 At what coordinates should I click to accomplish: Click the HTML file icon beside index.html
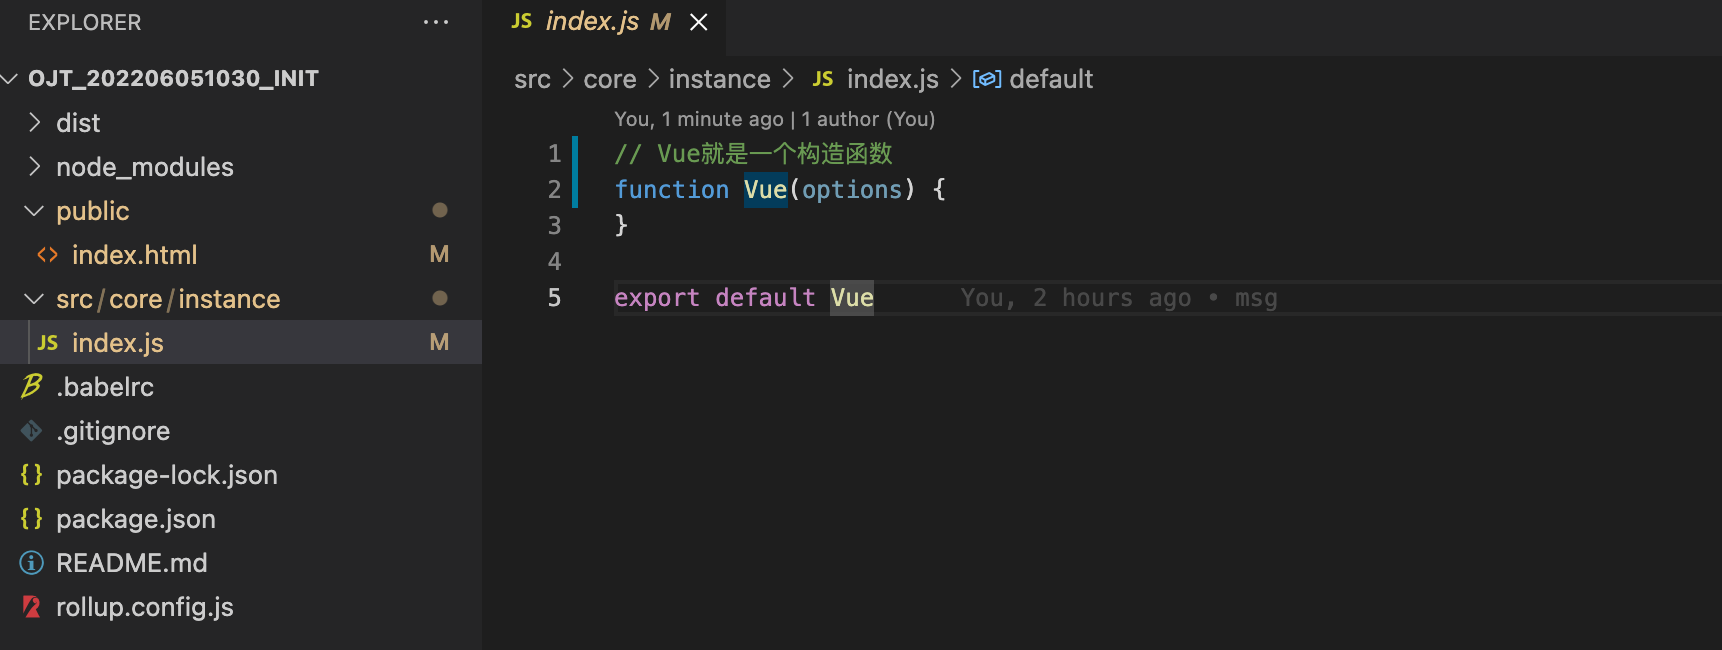pyautogui.click(x=48, y=255)
